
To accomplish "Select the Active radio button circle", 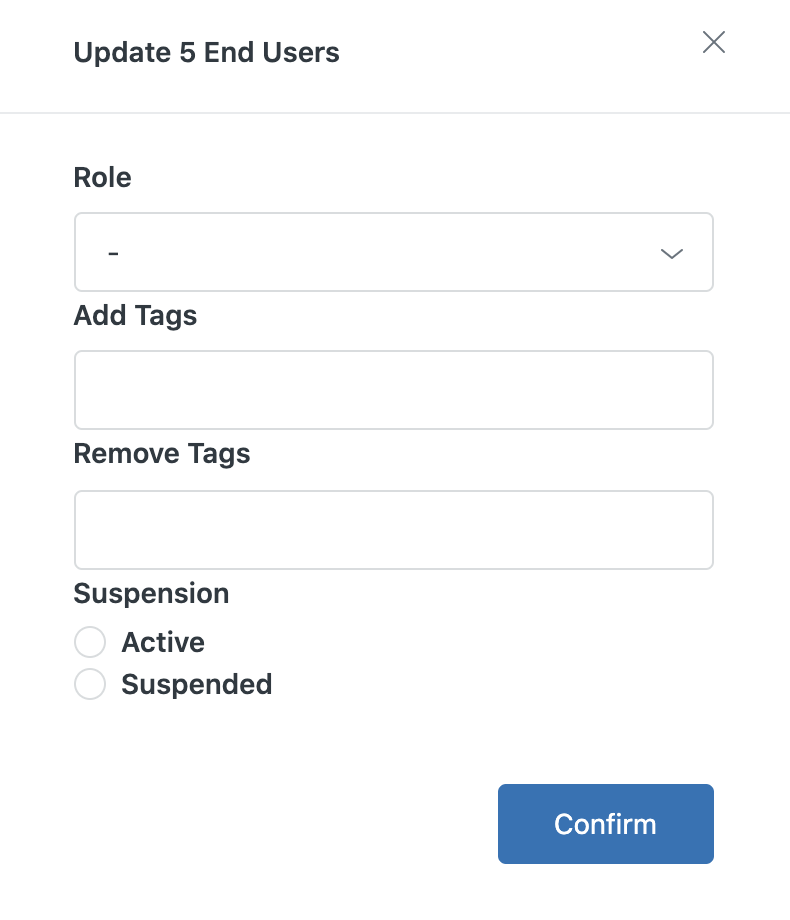I will pyautogui.click(x=90, y=642).
